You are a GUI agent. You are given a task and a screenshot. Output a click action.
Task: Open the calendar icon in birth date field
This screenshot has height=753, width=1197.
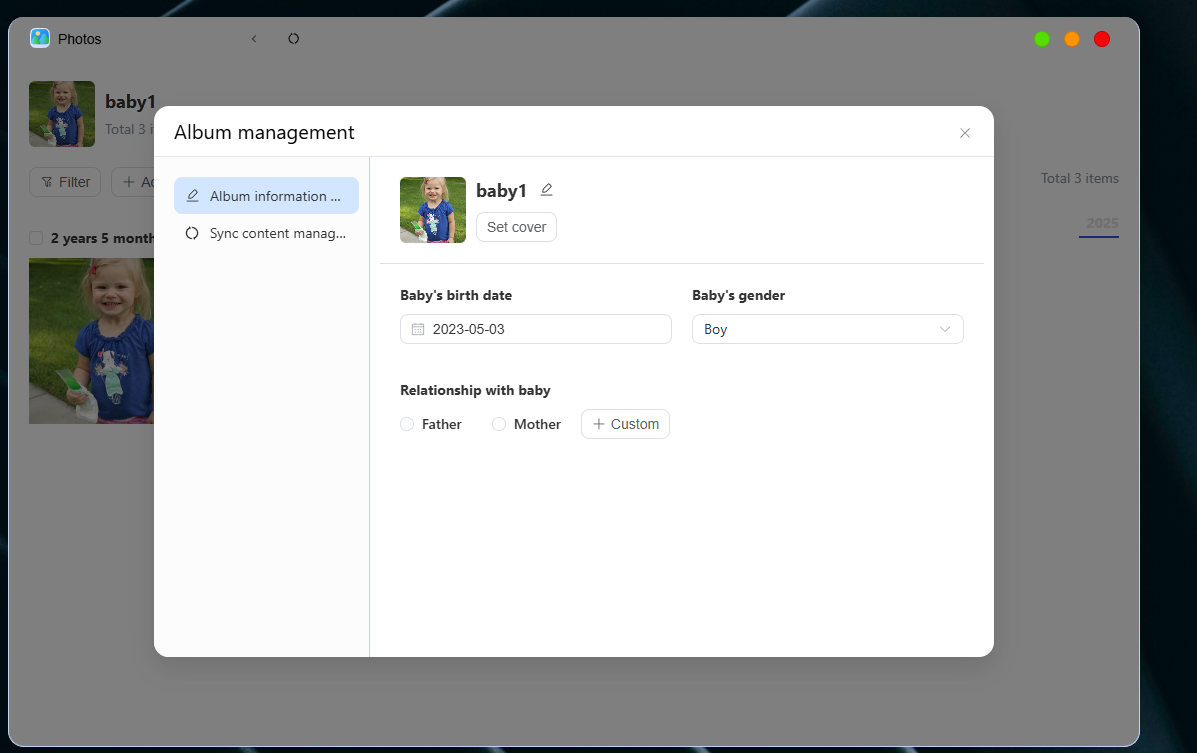[418, 329]
